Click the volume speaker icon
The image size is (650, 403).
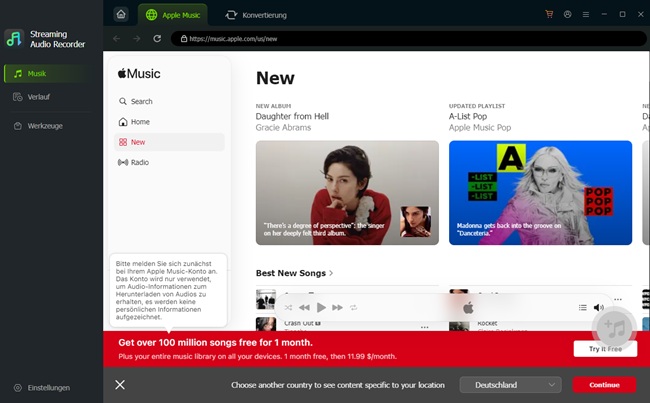(599, 308)
